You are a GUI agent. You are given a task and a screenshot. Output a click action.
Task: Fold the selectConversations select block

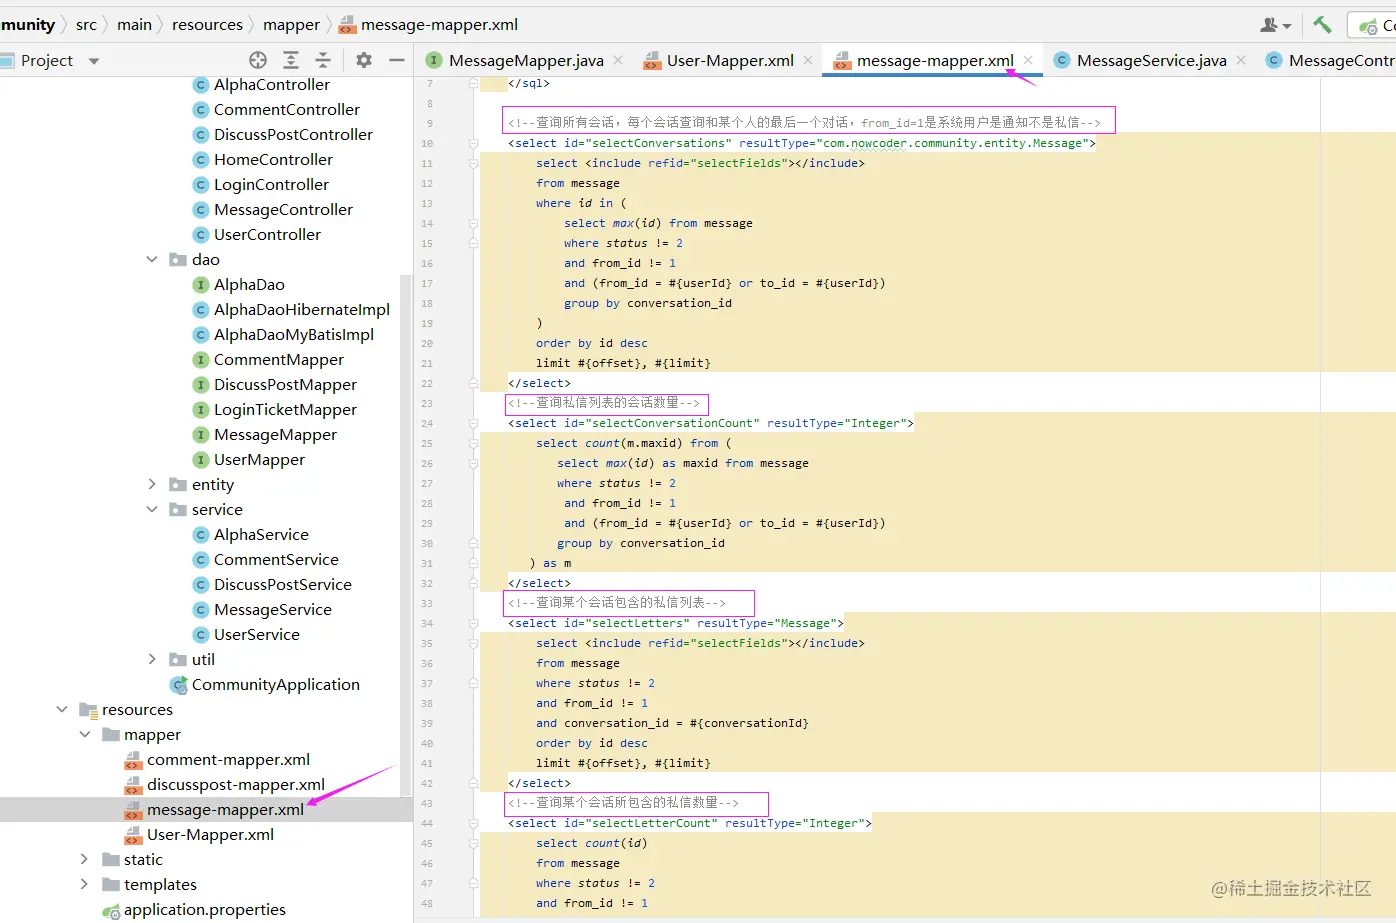[473, 143]
